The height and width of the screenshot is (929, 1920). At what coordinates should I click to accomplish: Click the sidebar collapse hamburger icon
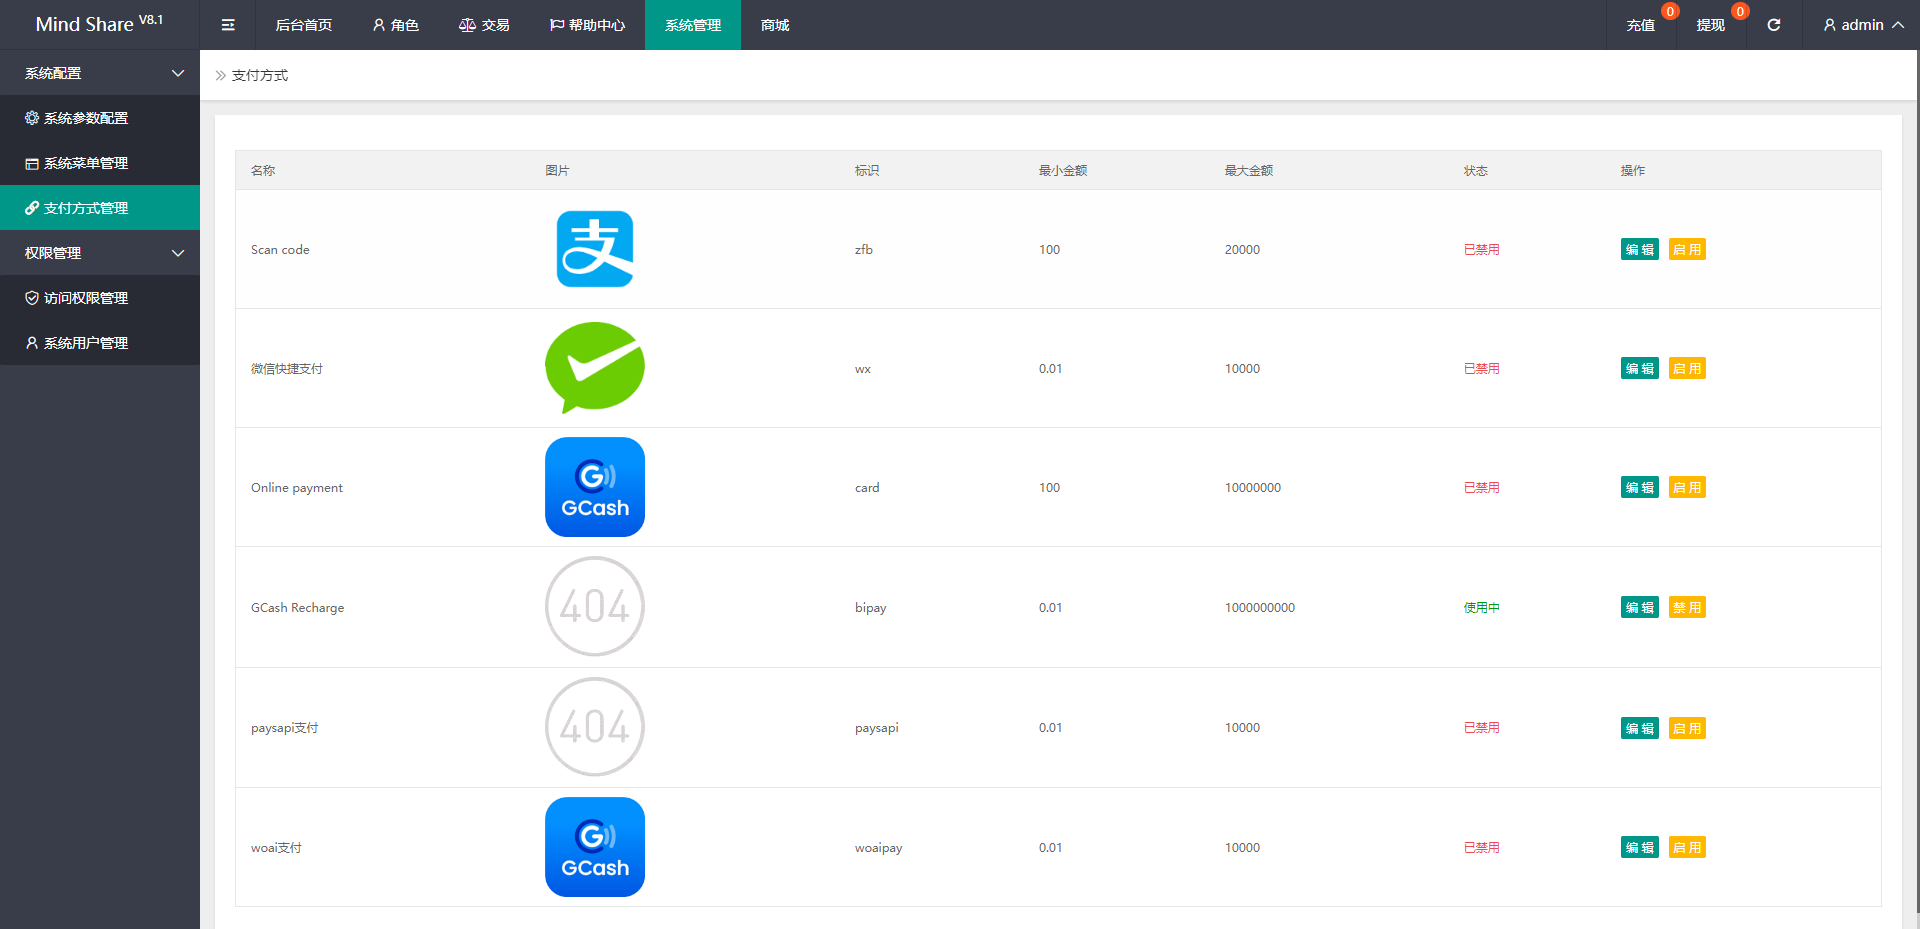pos(228,25)
